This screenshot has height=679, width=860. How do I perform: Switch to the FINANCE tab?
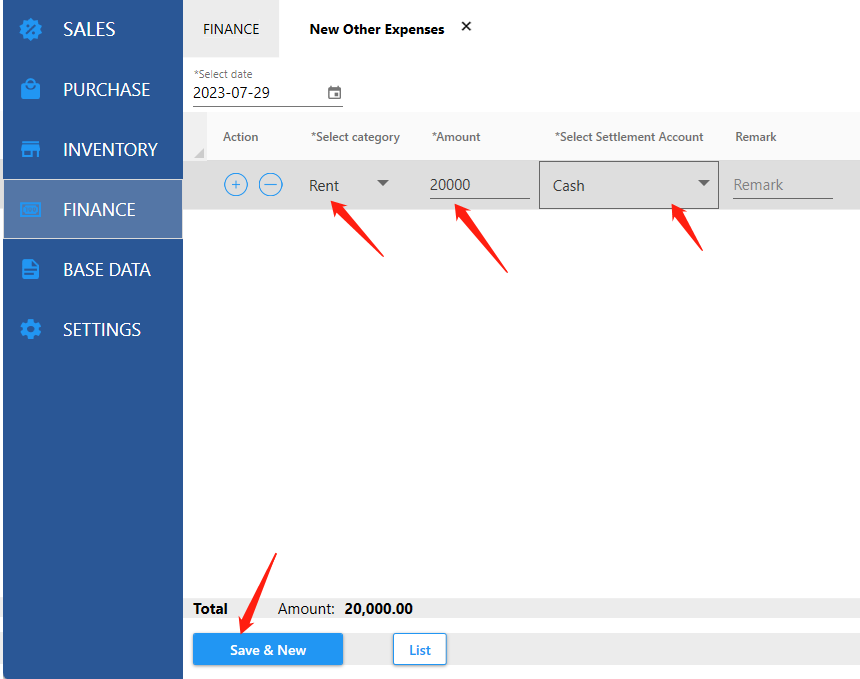point(231,29)
